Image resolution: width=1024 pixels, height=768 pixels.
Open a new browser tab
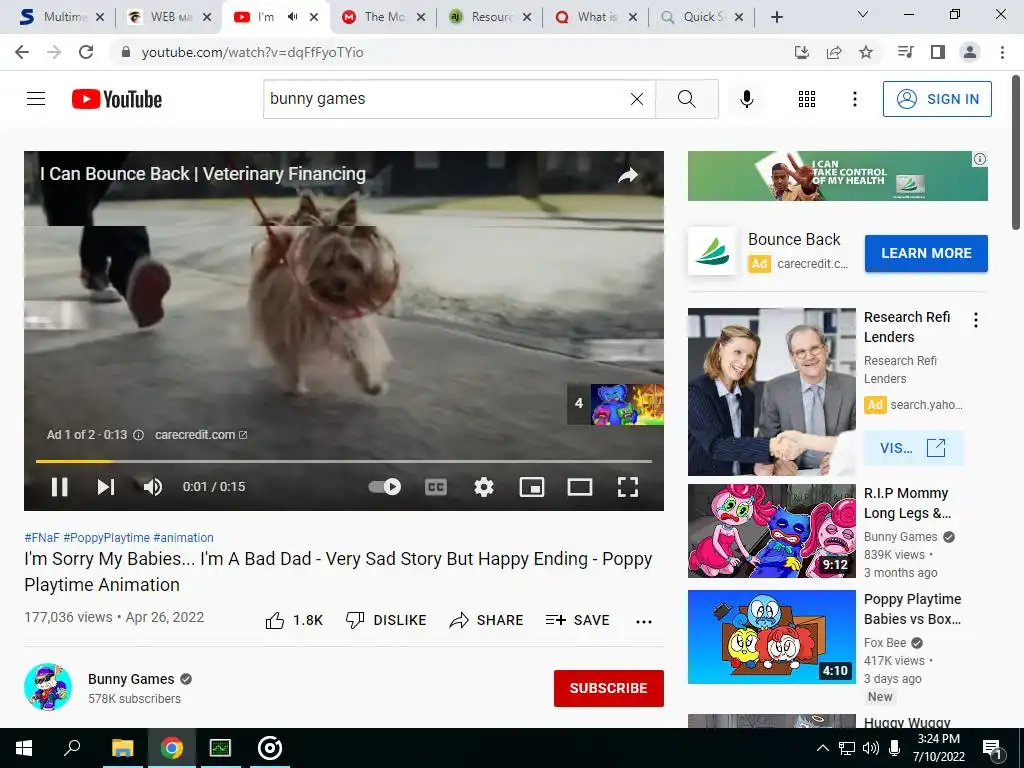tap(776, 17)
